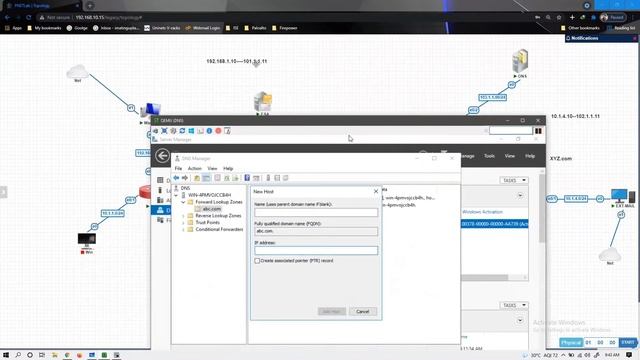Screen dimensions: 640x360
Task: Open Windows taskbar search
Action: pos(18,355)
